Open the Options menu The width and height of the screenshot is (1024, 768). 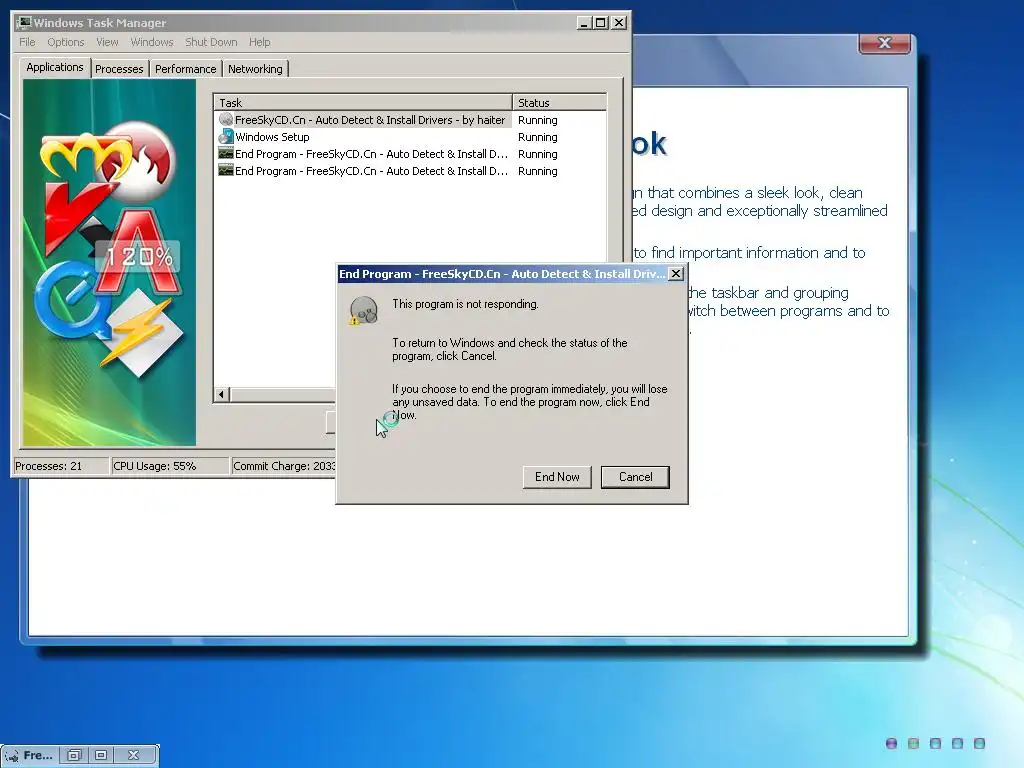65,42
